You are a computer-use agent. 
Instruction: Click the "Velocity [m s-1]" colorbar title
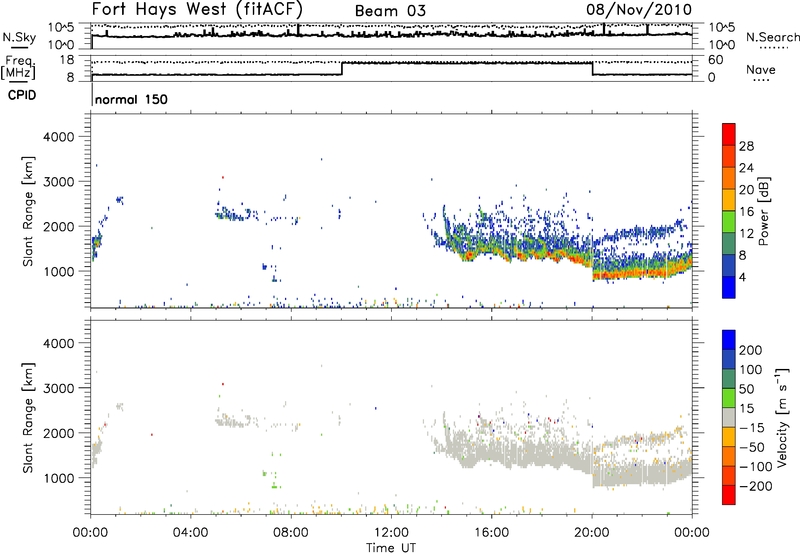click(781, 417)
